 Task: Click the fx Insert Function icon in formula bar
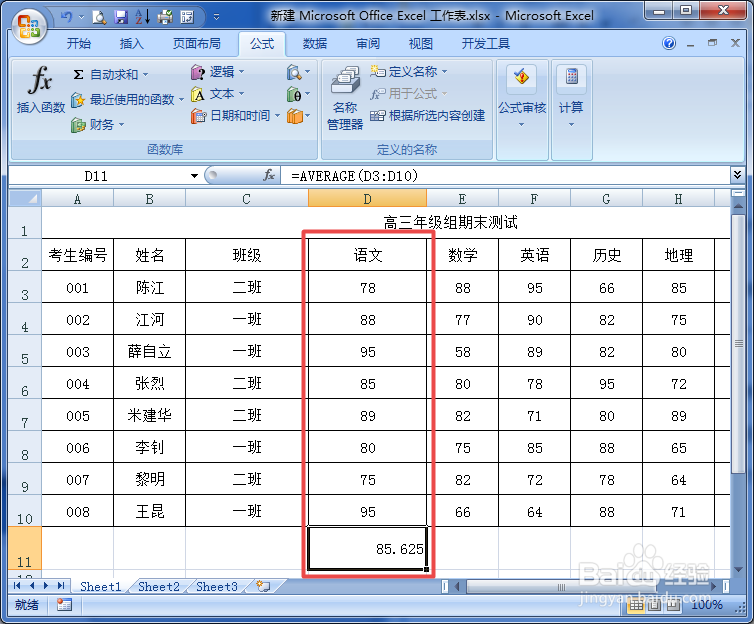269,175
